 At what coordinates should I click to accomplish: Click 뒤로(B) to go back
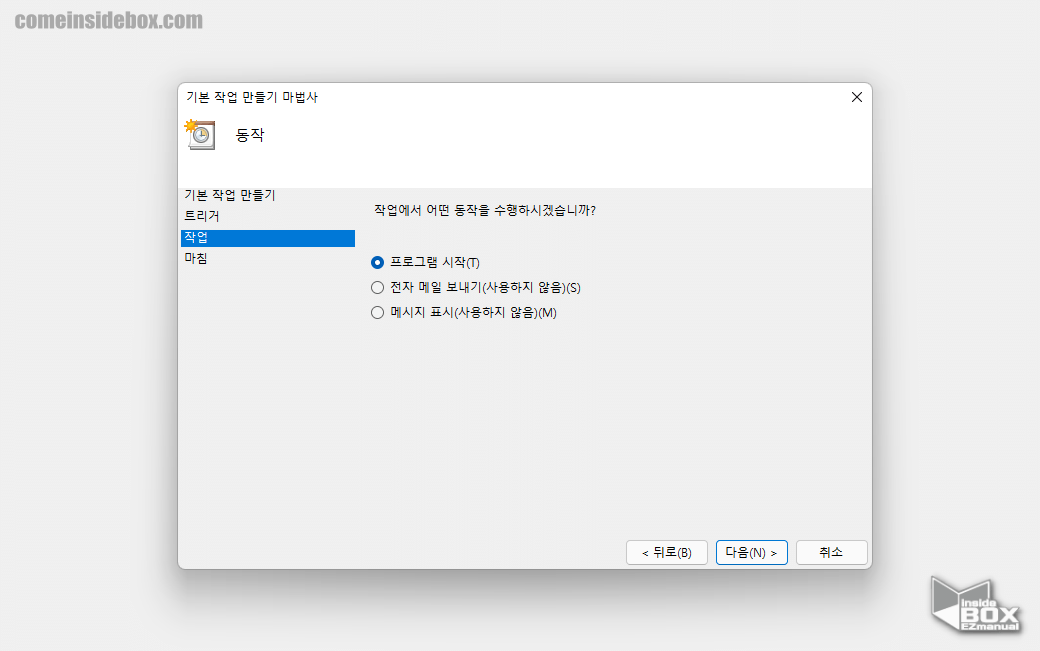tap(666, 552)
